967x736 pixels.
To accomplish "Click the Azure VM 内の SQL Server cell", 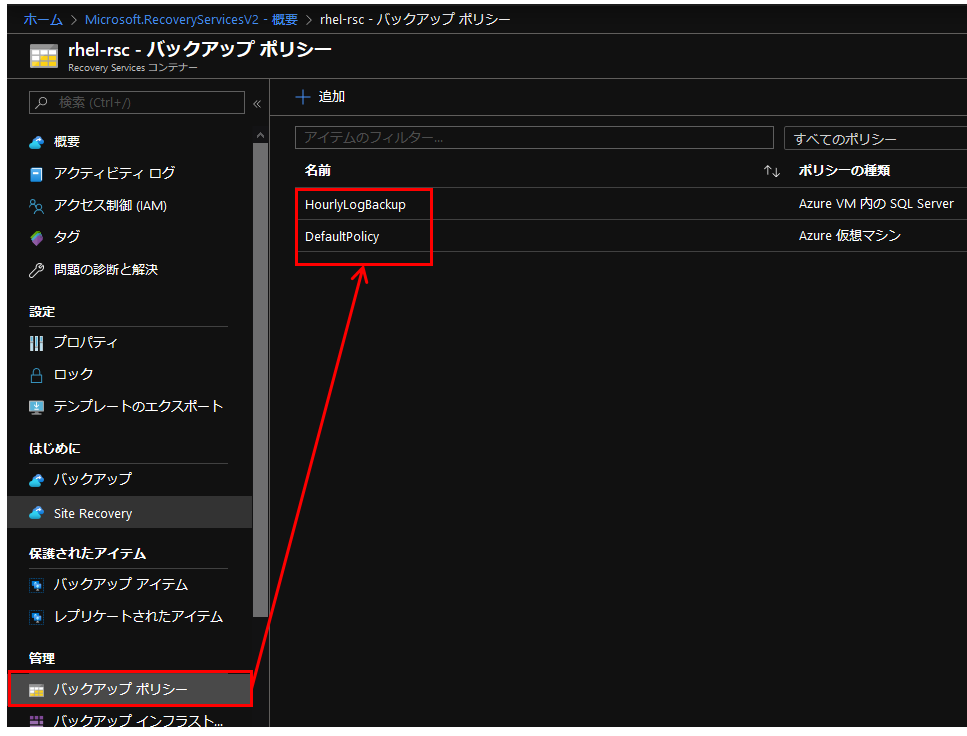I will point(876,204).
